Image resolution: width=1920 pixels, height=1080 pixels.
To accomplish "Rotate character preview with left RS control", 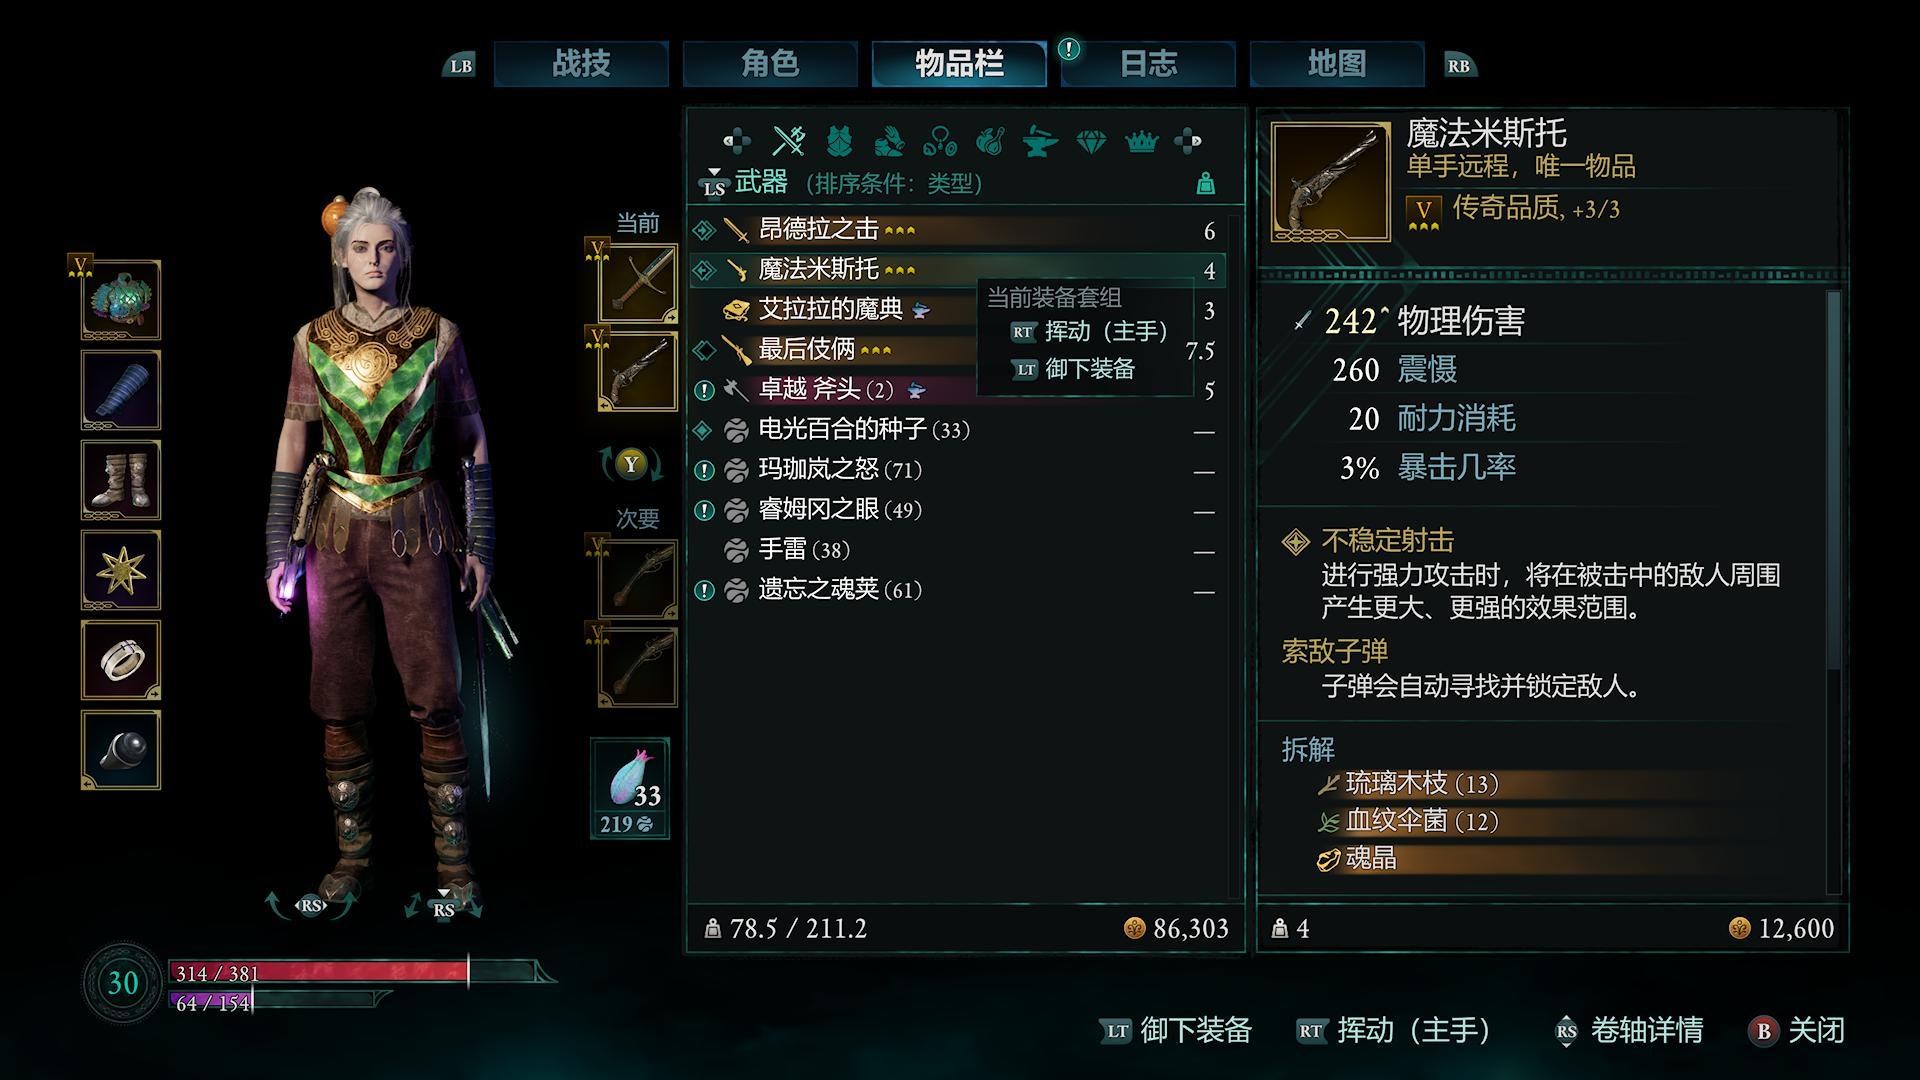I will click(311, 905).
